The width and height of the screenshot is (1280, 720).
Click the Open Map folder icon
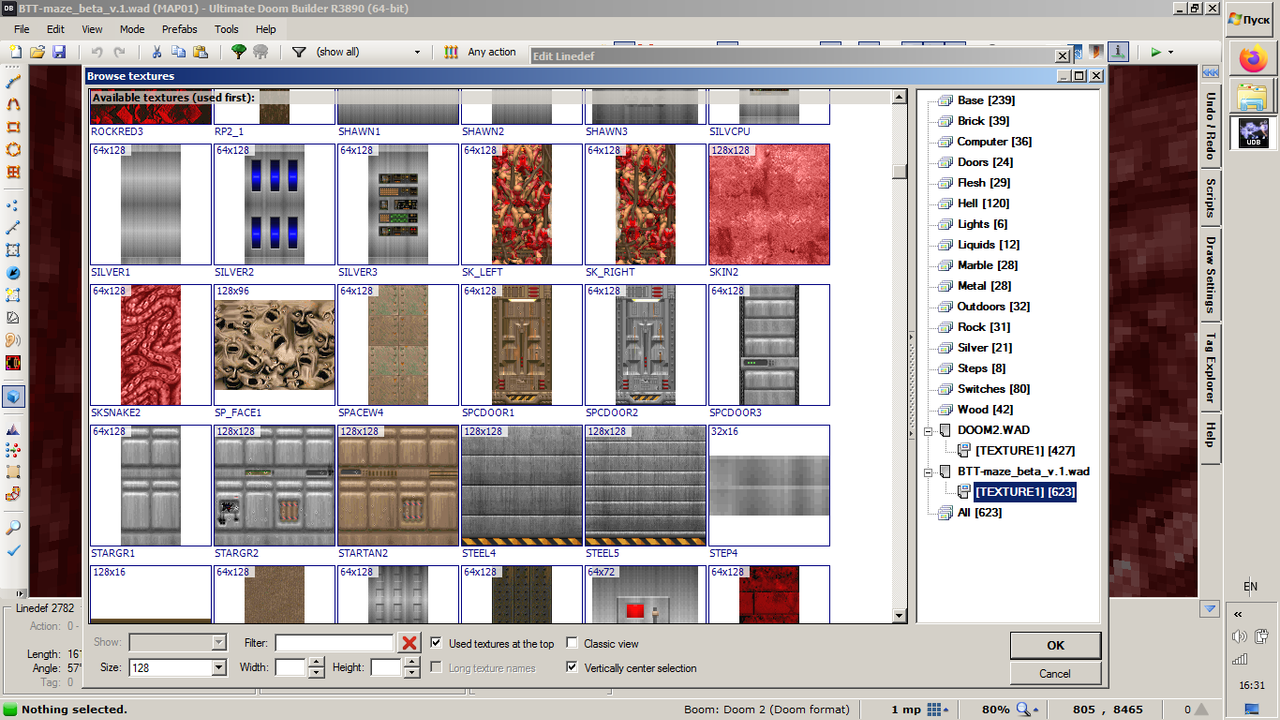[37, 52]
